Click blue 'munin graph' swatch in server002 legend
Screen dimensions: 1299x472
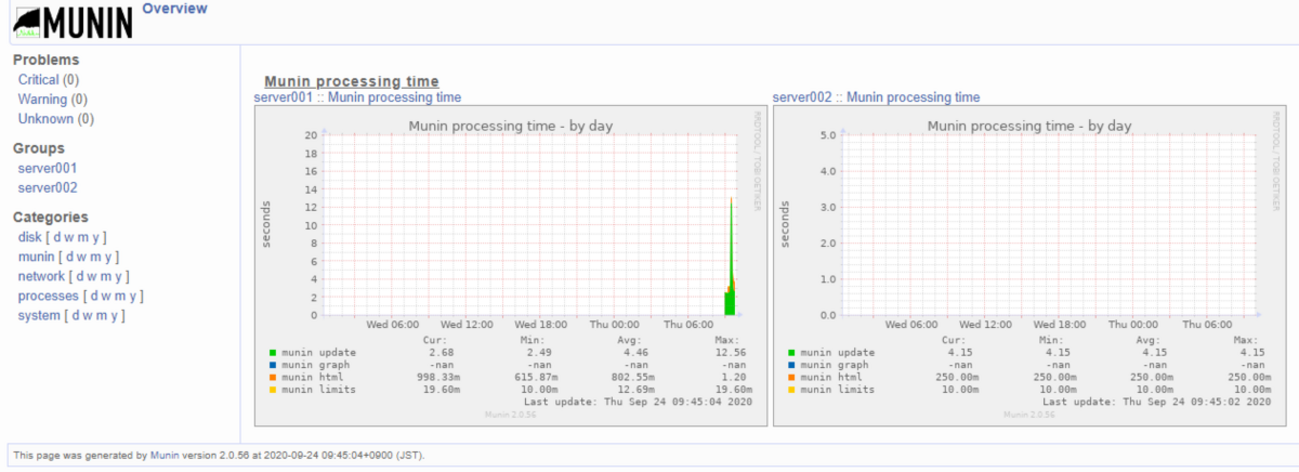[791, 365]
